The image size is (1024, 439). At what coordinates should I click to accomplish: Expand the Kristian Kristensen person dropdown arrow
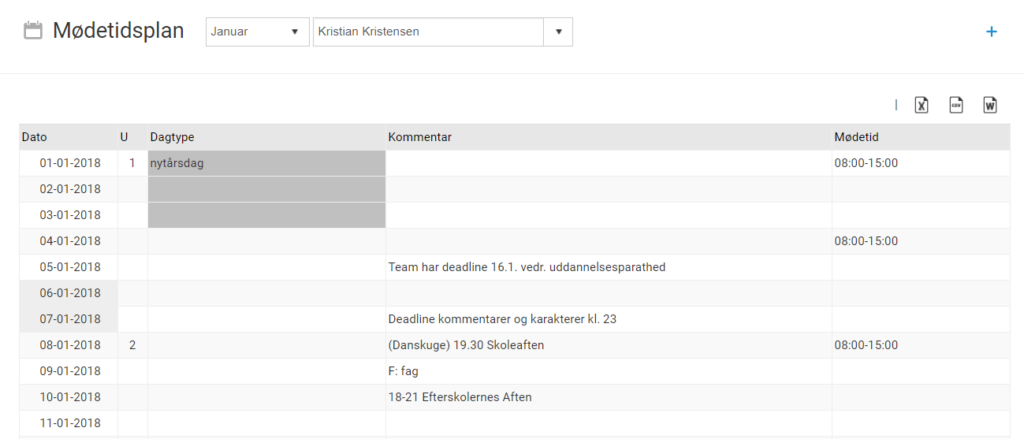(x=558, y=31)
